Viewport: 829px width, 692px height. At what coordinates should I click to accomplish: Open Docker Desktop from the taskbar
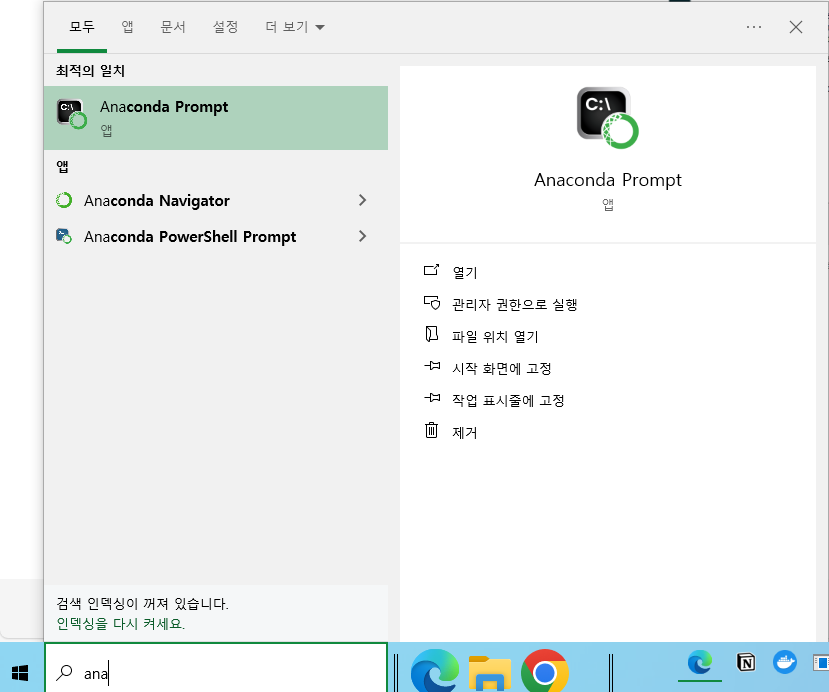coord(785,662)
